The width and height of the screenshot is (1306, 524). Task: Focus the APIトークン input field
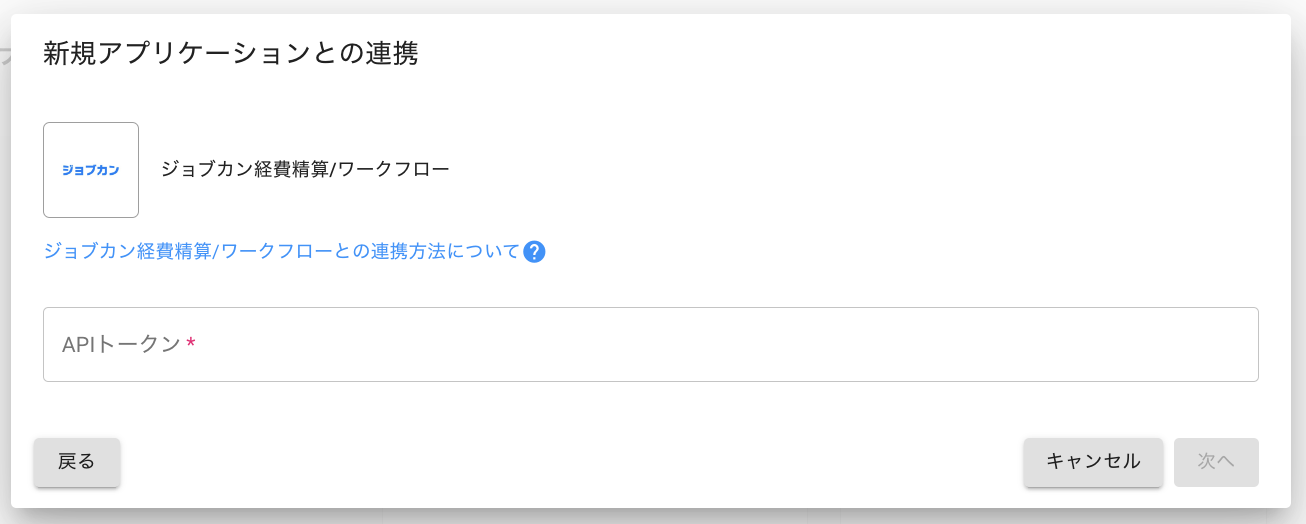[650, 344]
